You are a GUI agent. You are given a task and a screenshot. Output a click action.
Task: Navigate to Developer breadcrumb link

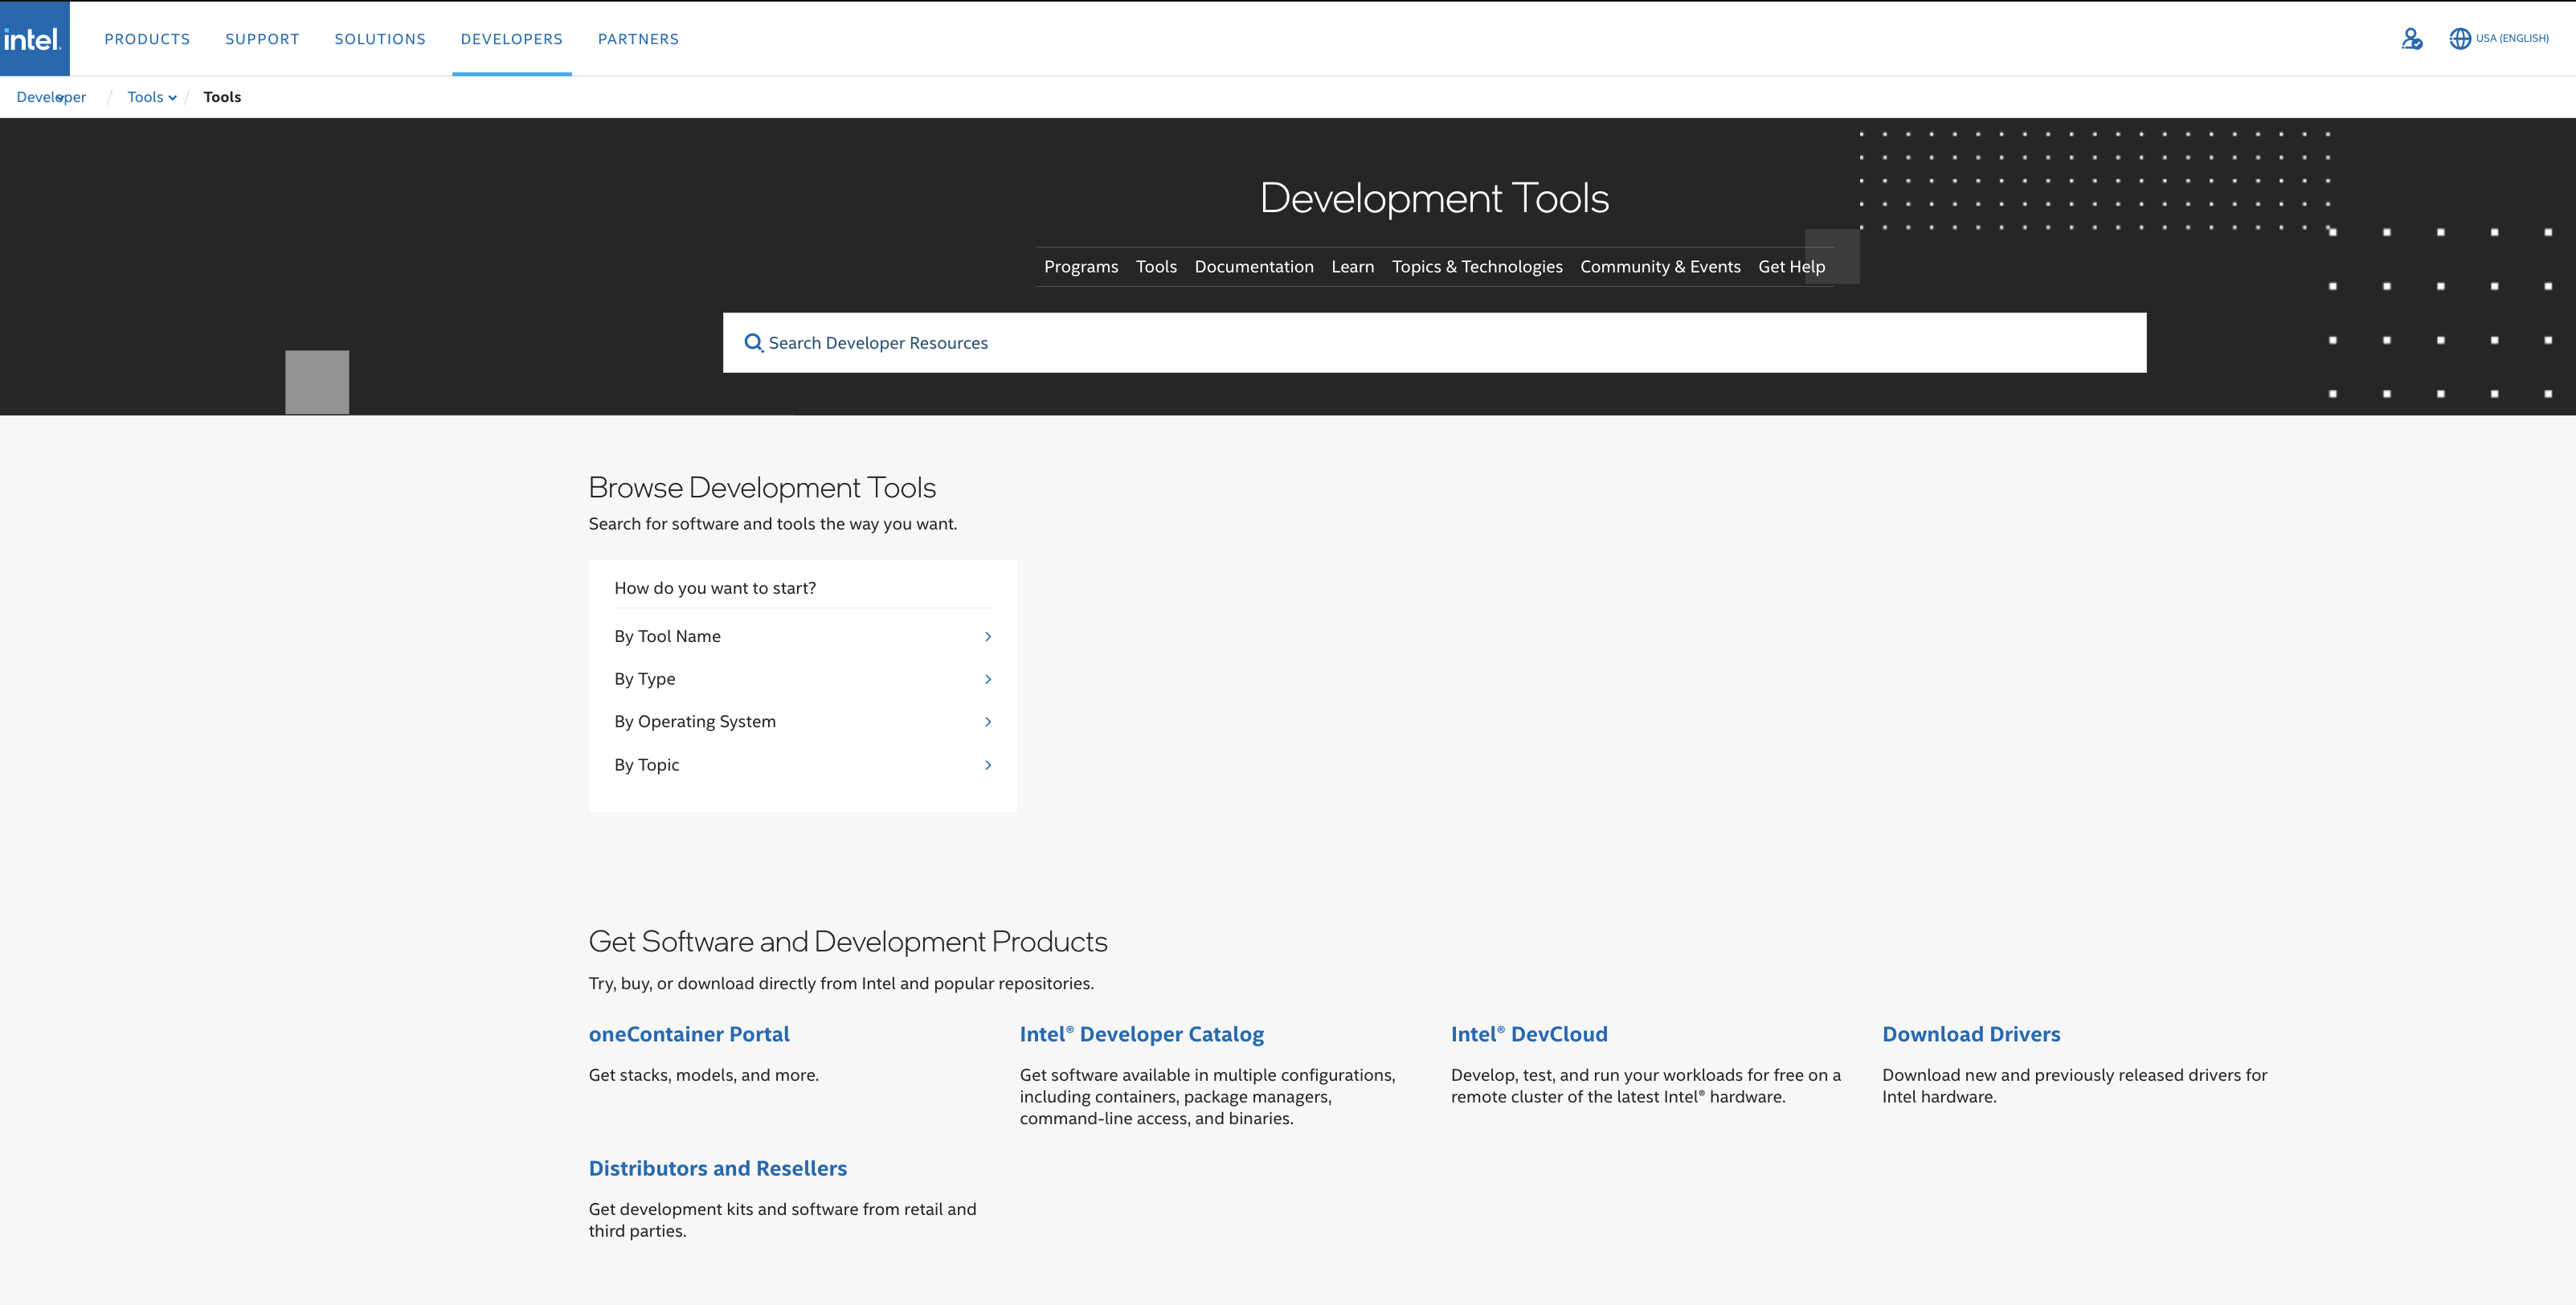point(50,96)
